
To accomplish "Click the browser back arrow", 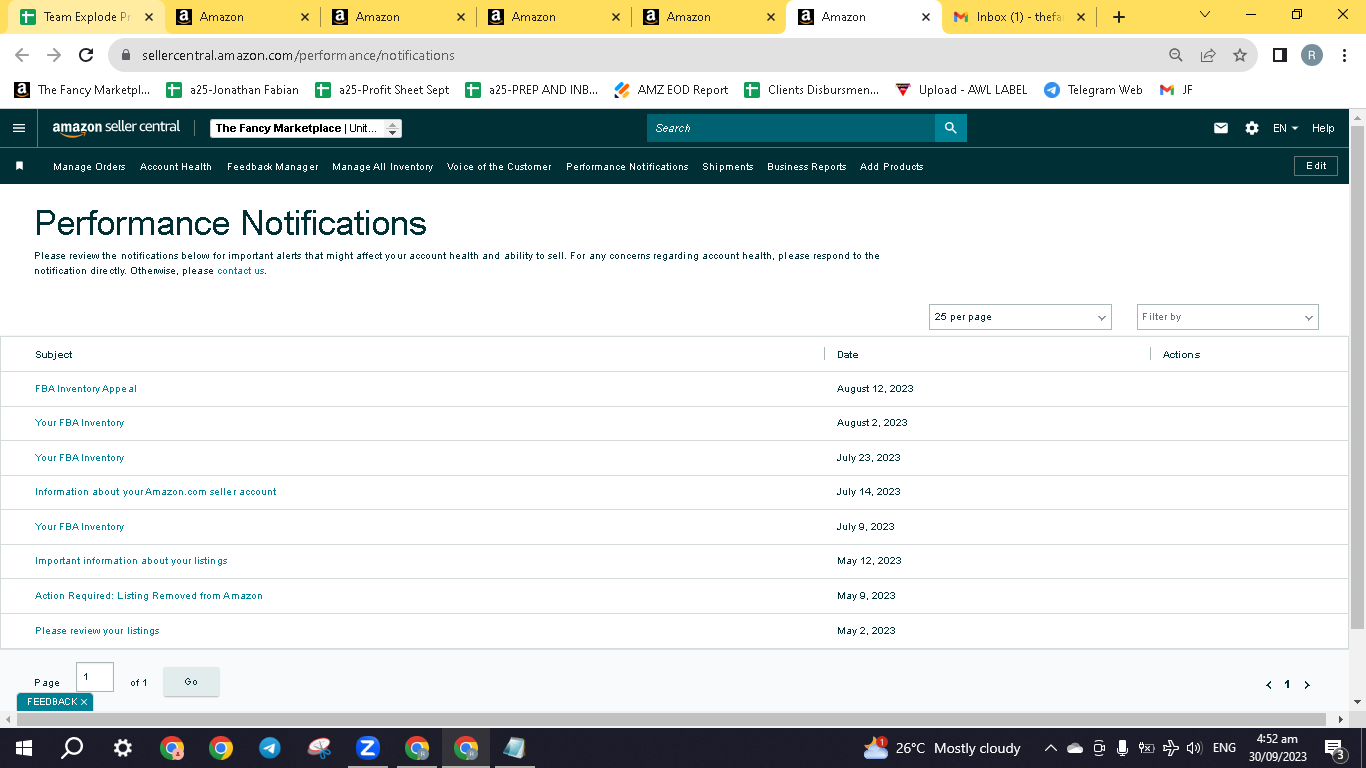I will click(x=22, y=55).
